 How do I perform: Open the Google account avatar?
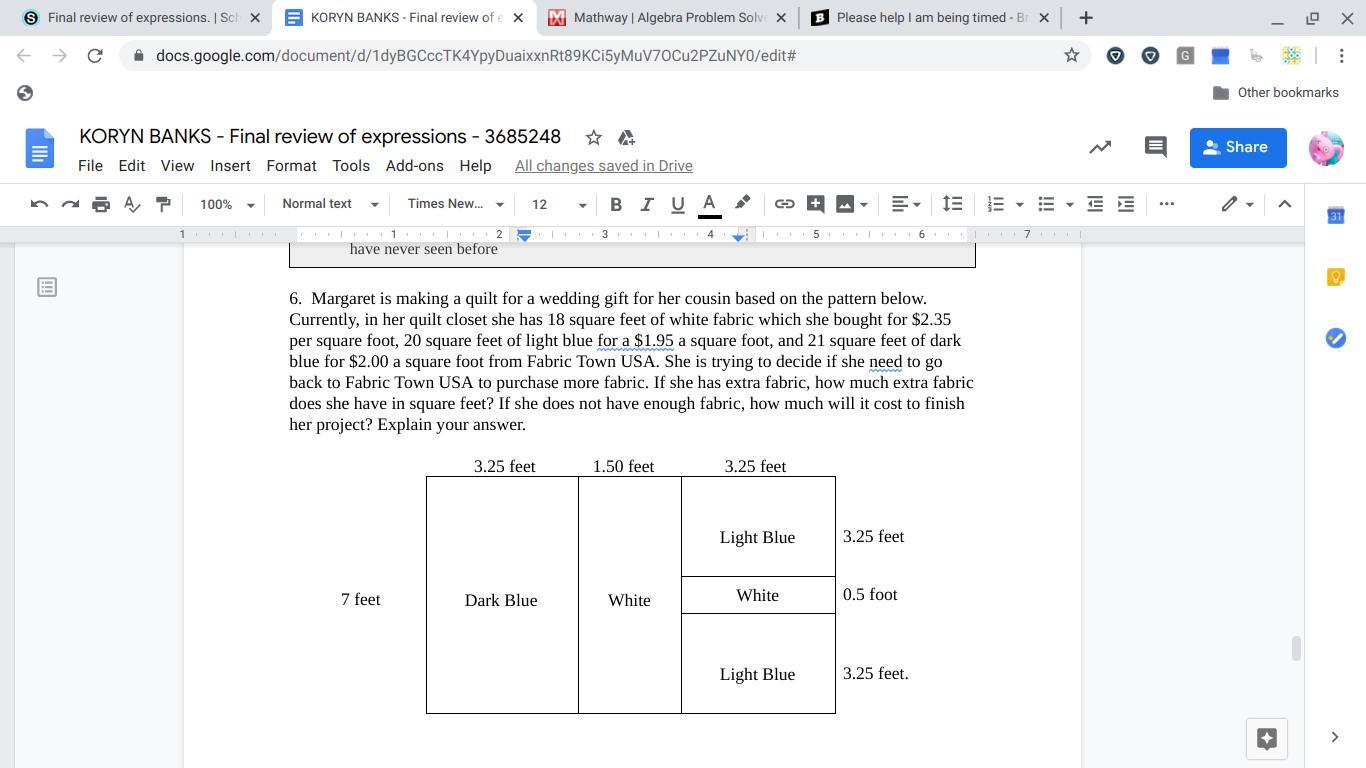[1326, 148]
